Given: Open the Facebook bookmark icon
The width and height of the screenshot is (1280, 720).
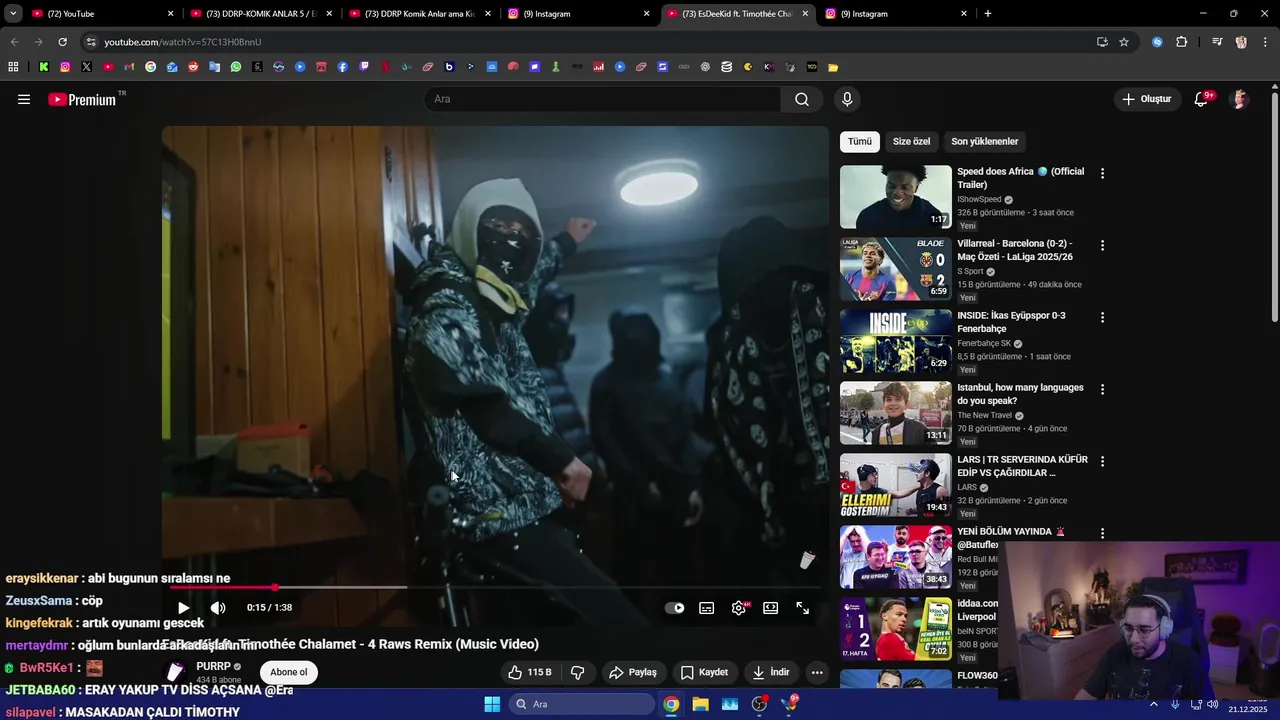Looking at the screenshot, I should [343, 67].
